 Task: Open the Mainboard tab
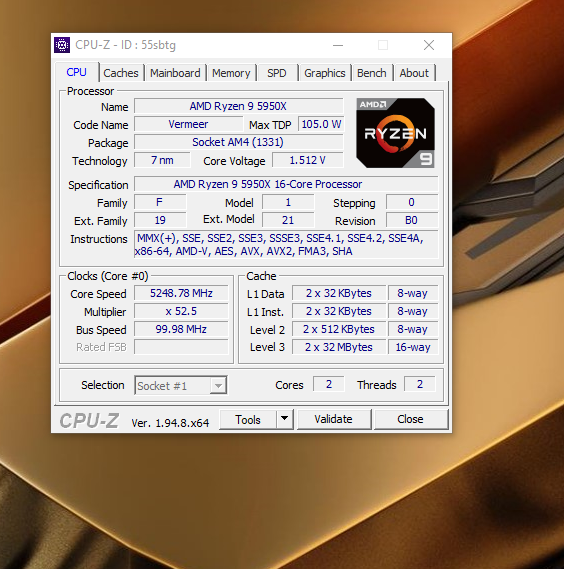175,73
